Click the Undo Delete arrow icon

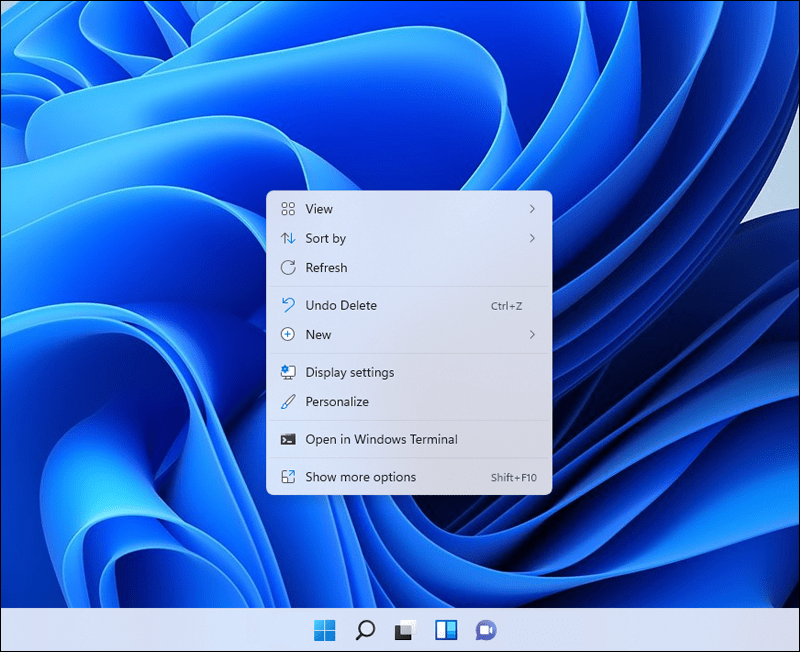[288, 305]
